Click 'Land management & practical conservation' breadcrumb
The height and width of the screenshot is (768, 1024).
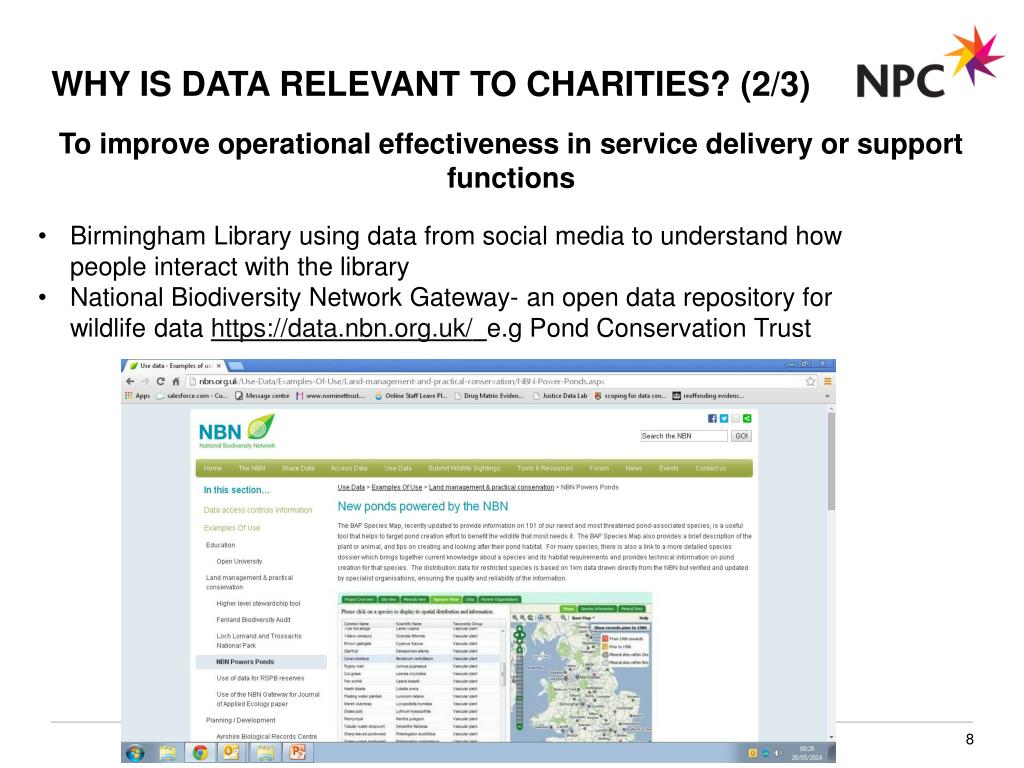(491, 487)
